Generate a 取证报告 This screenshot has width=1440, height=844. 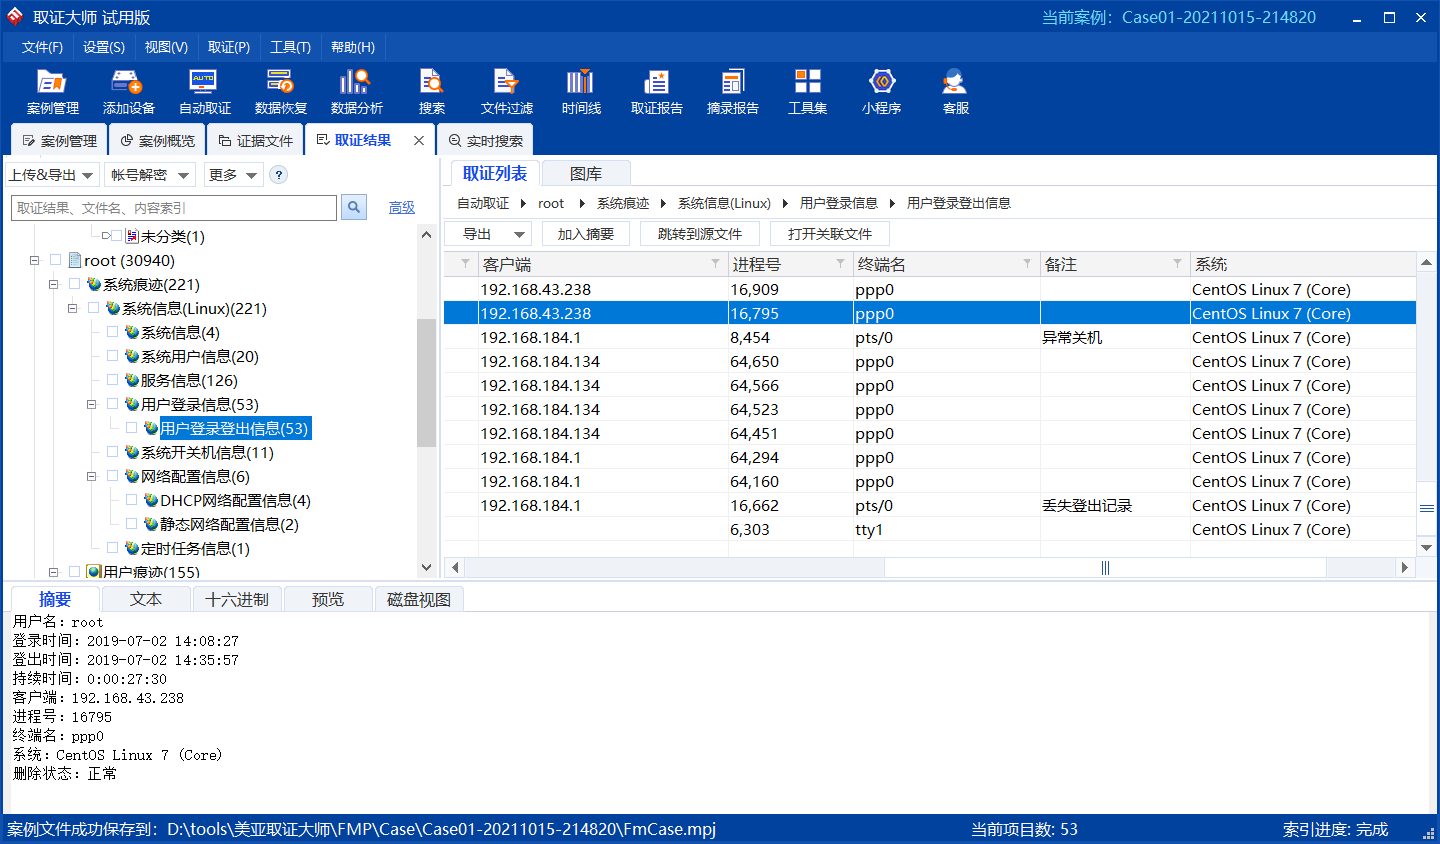coord(656,91)
